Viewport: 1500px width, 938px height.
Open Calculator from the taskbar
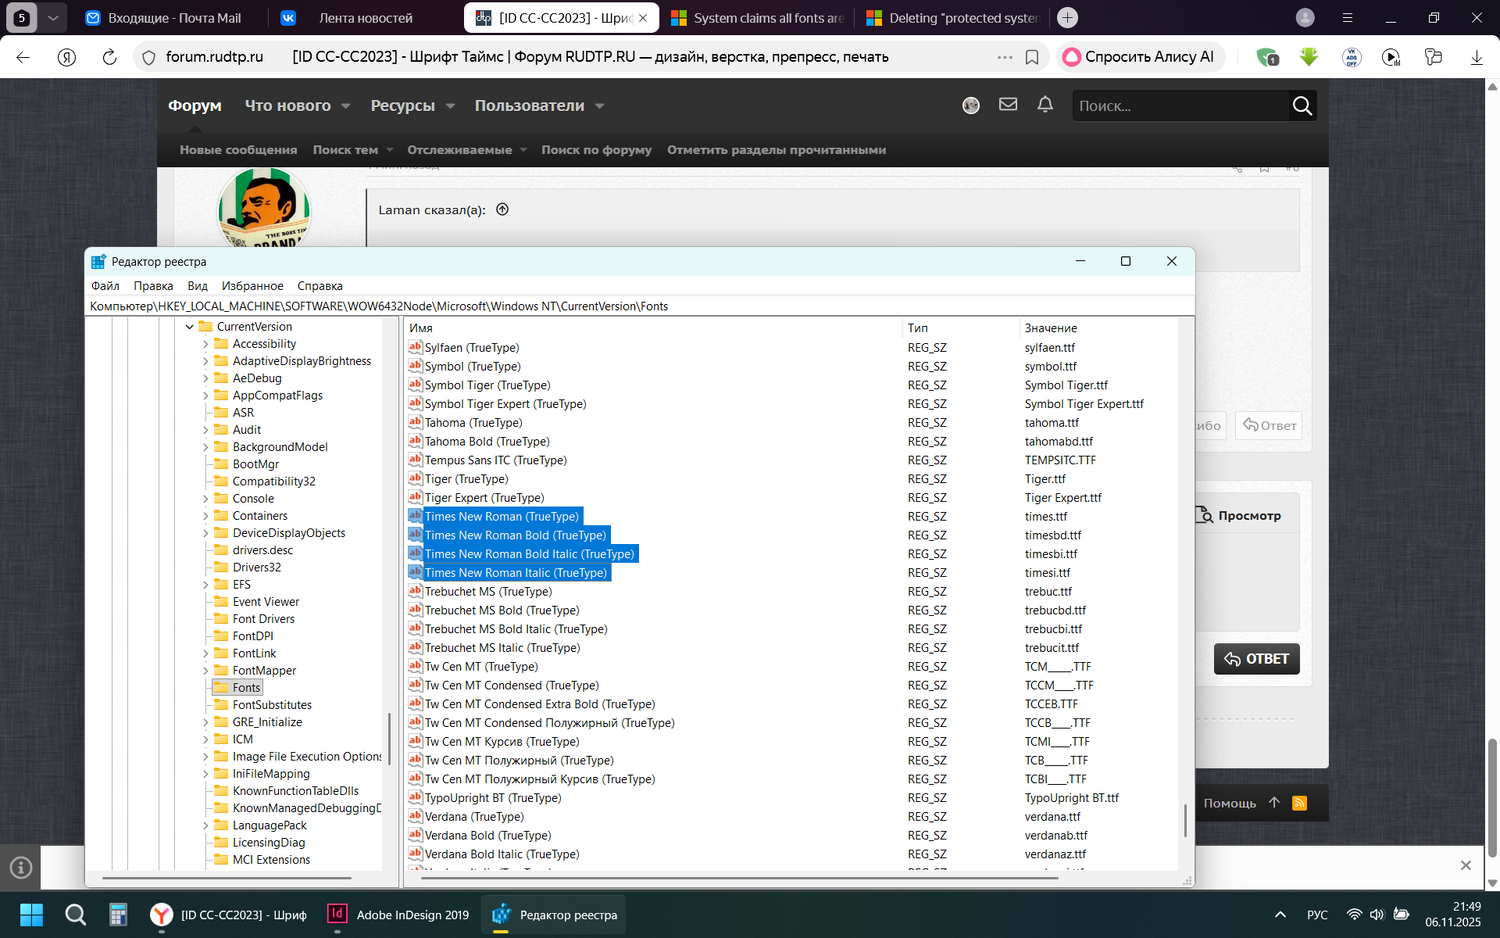pos(118,915)
